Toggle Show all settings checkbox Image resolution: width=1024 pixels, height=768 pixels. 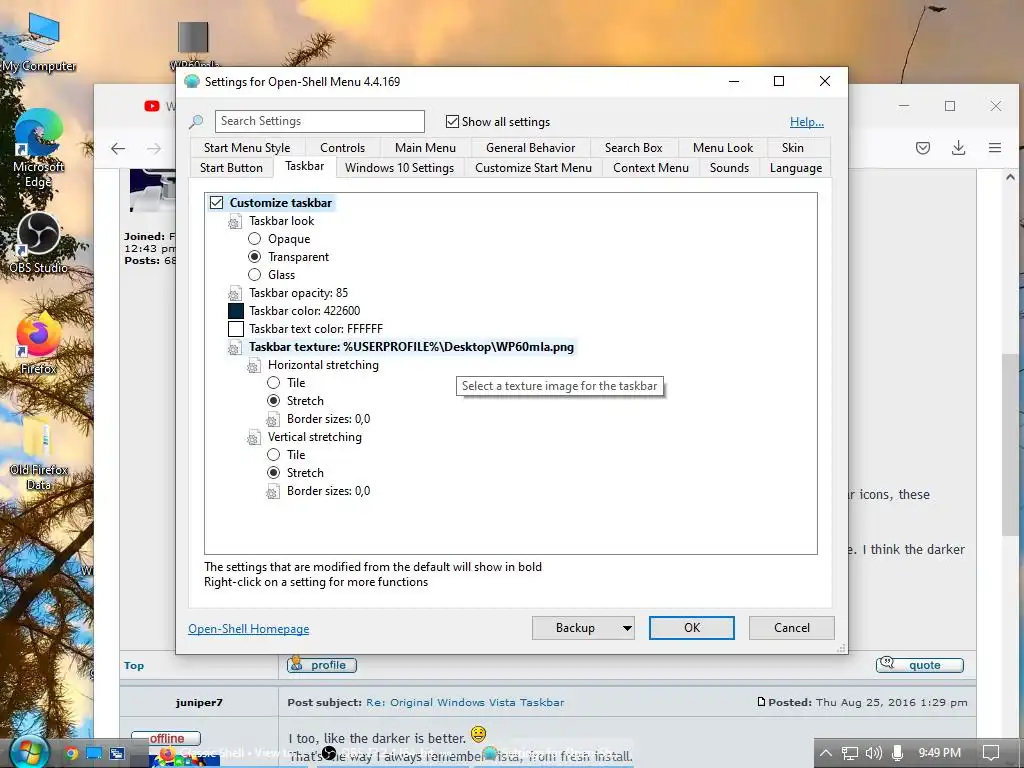[452, 121]
